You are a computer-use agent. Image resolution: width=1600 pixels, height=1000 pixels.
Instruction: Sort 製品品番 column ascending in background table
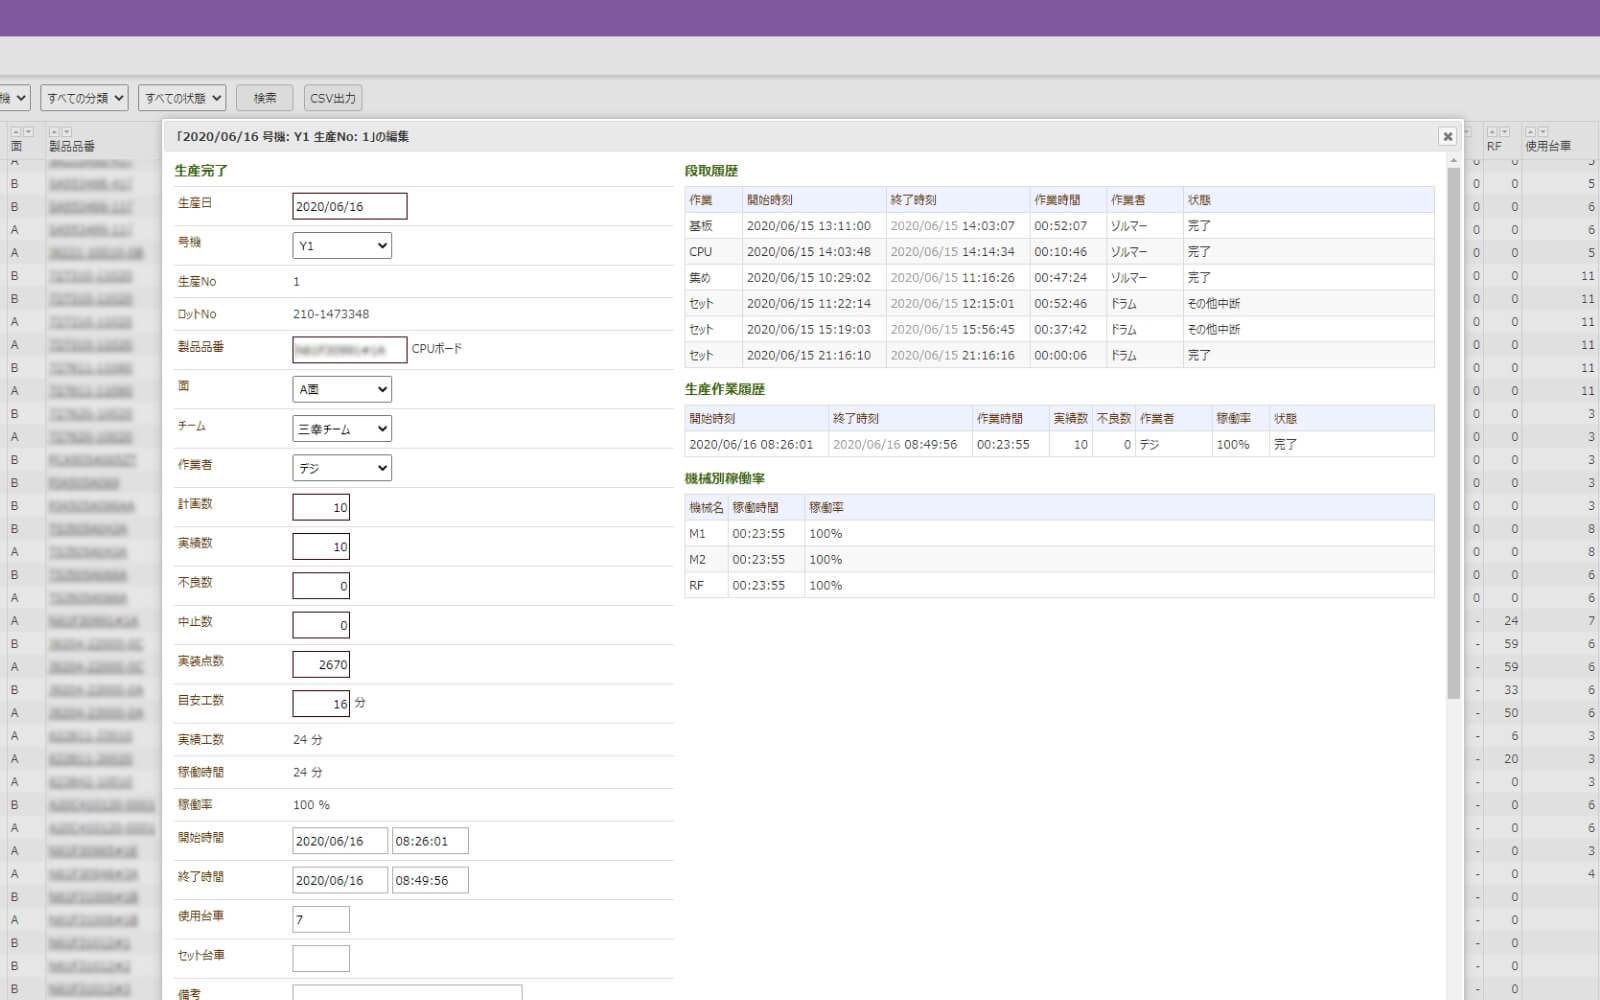point(54,132)
